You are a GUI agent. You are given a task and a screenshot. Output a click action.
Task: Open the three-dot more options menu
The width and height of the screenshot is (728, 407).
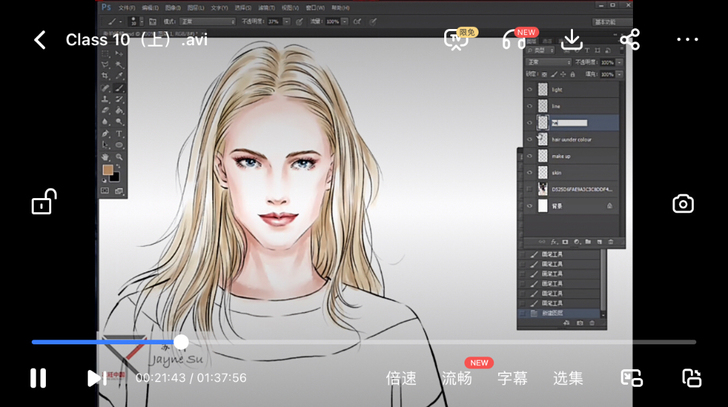point(687,40)
